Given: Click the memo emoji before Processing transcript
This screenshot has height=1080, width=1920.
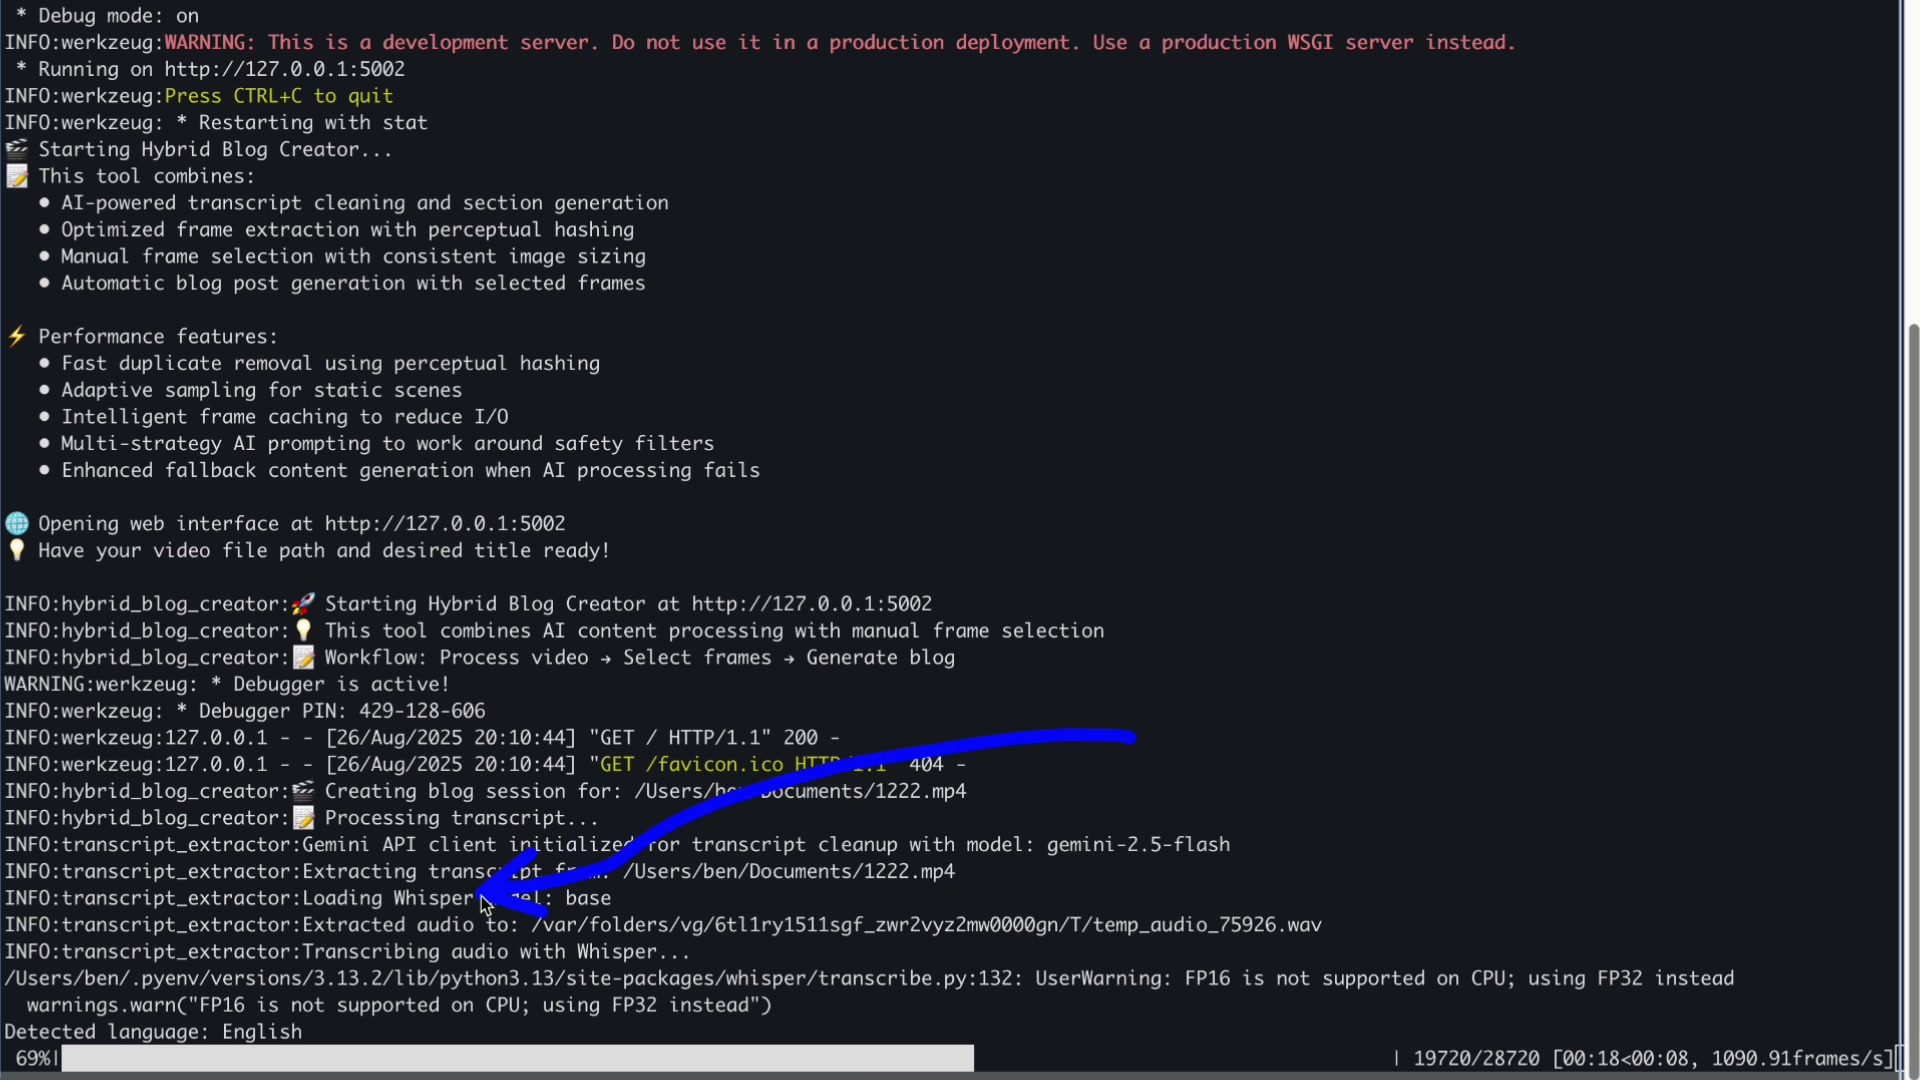Looking at the screenshot, I should pos(303,819).
